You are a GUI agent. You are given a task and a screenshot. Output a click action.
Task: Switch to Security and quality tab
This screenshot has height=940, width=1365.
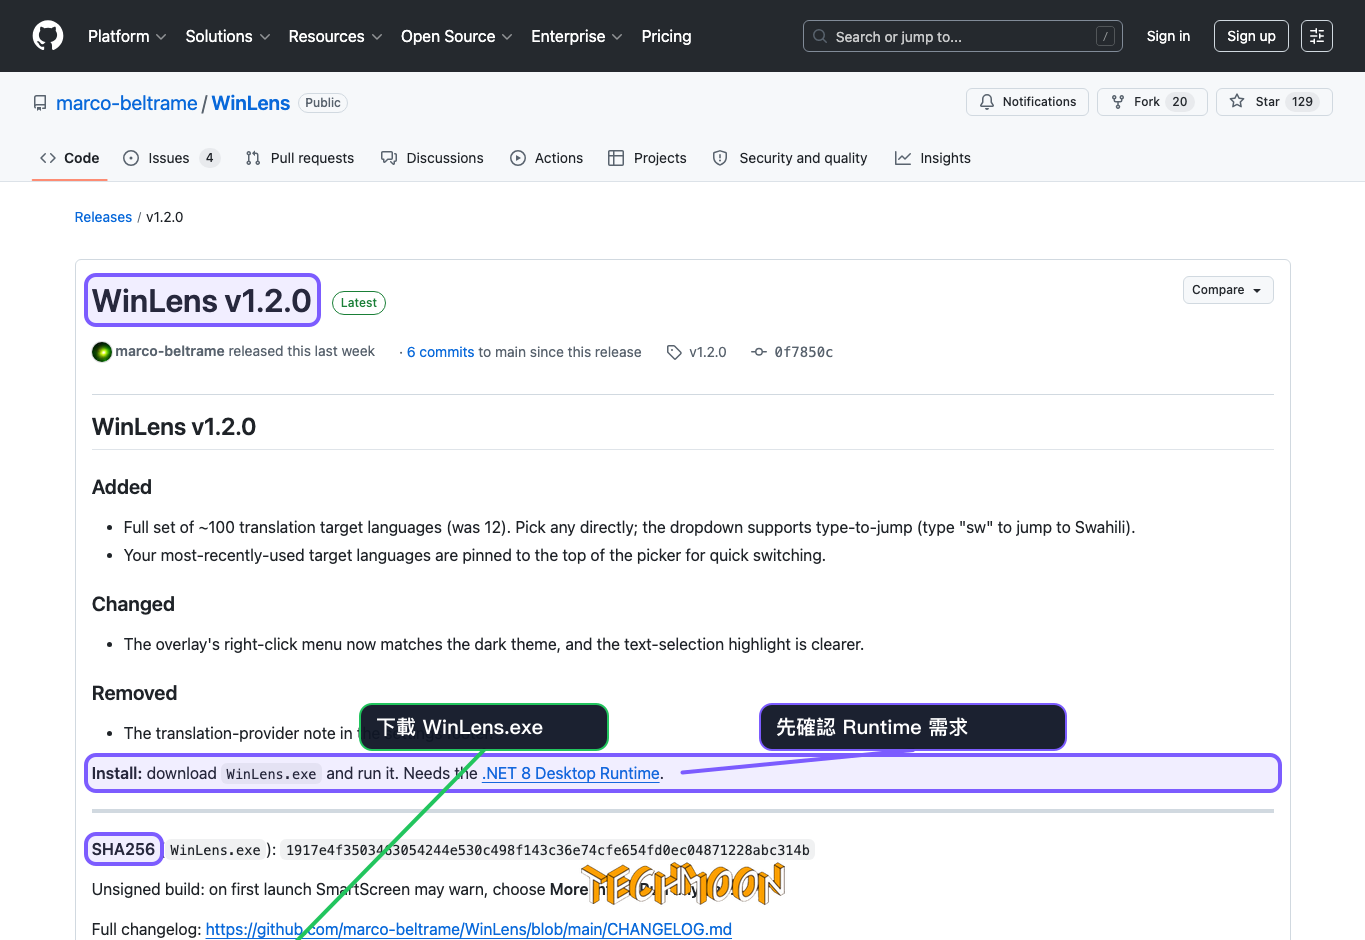pos(790,158)
